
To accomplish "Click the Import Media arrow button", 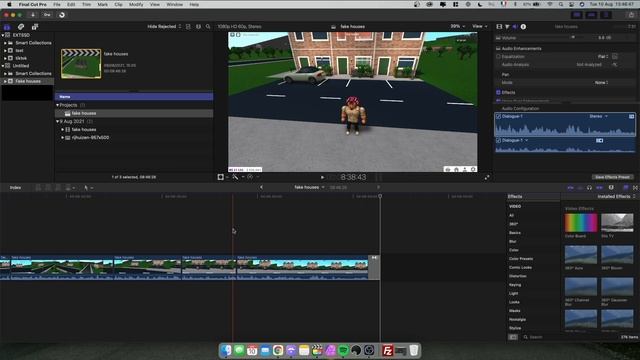I will 33,15.
